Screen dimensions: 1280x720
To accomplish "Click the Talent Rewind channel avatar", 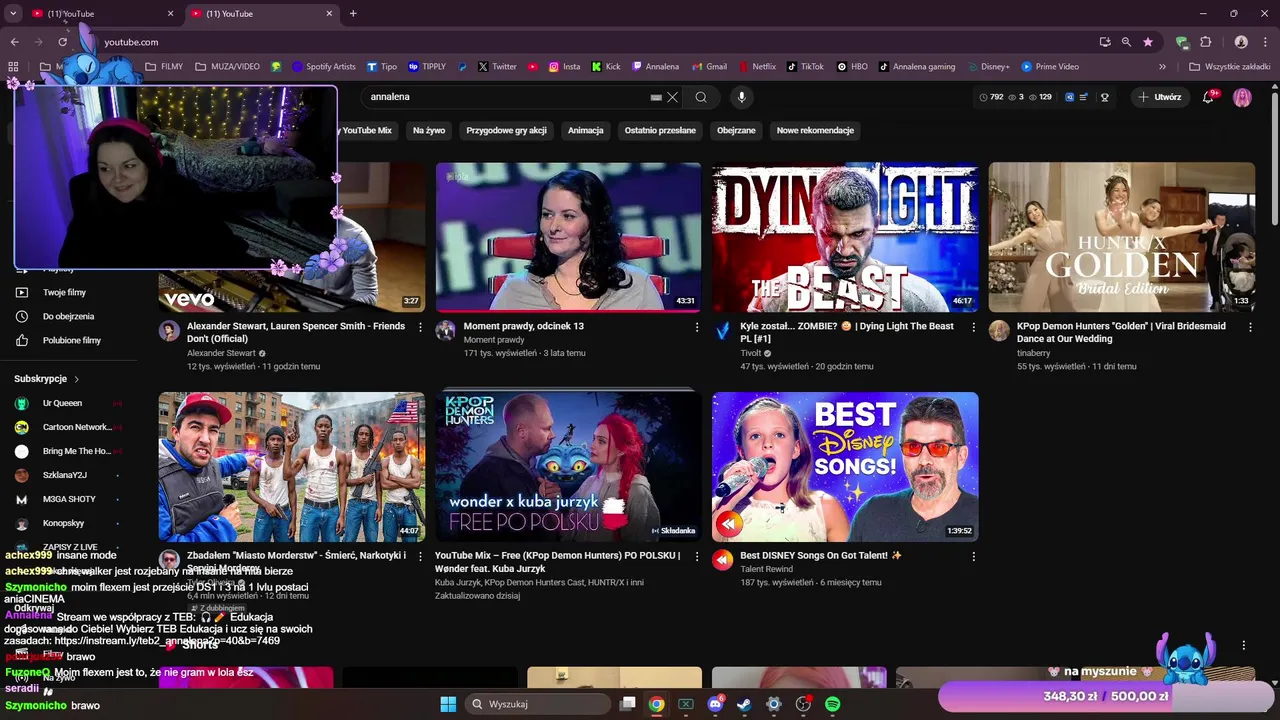I will point(722,560).
